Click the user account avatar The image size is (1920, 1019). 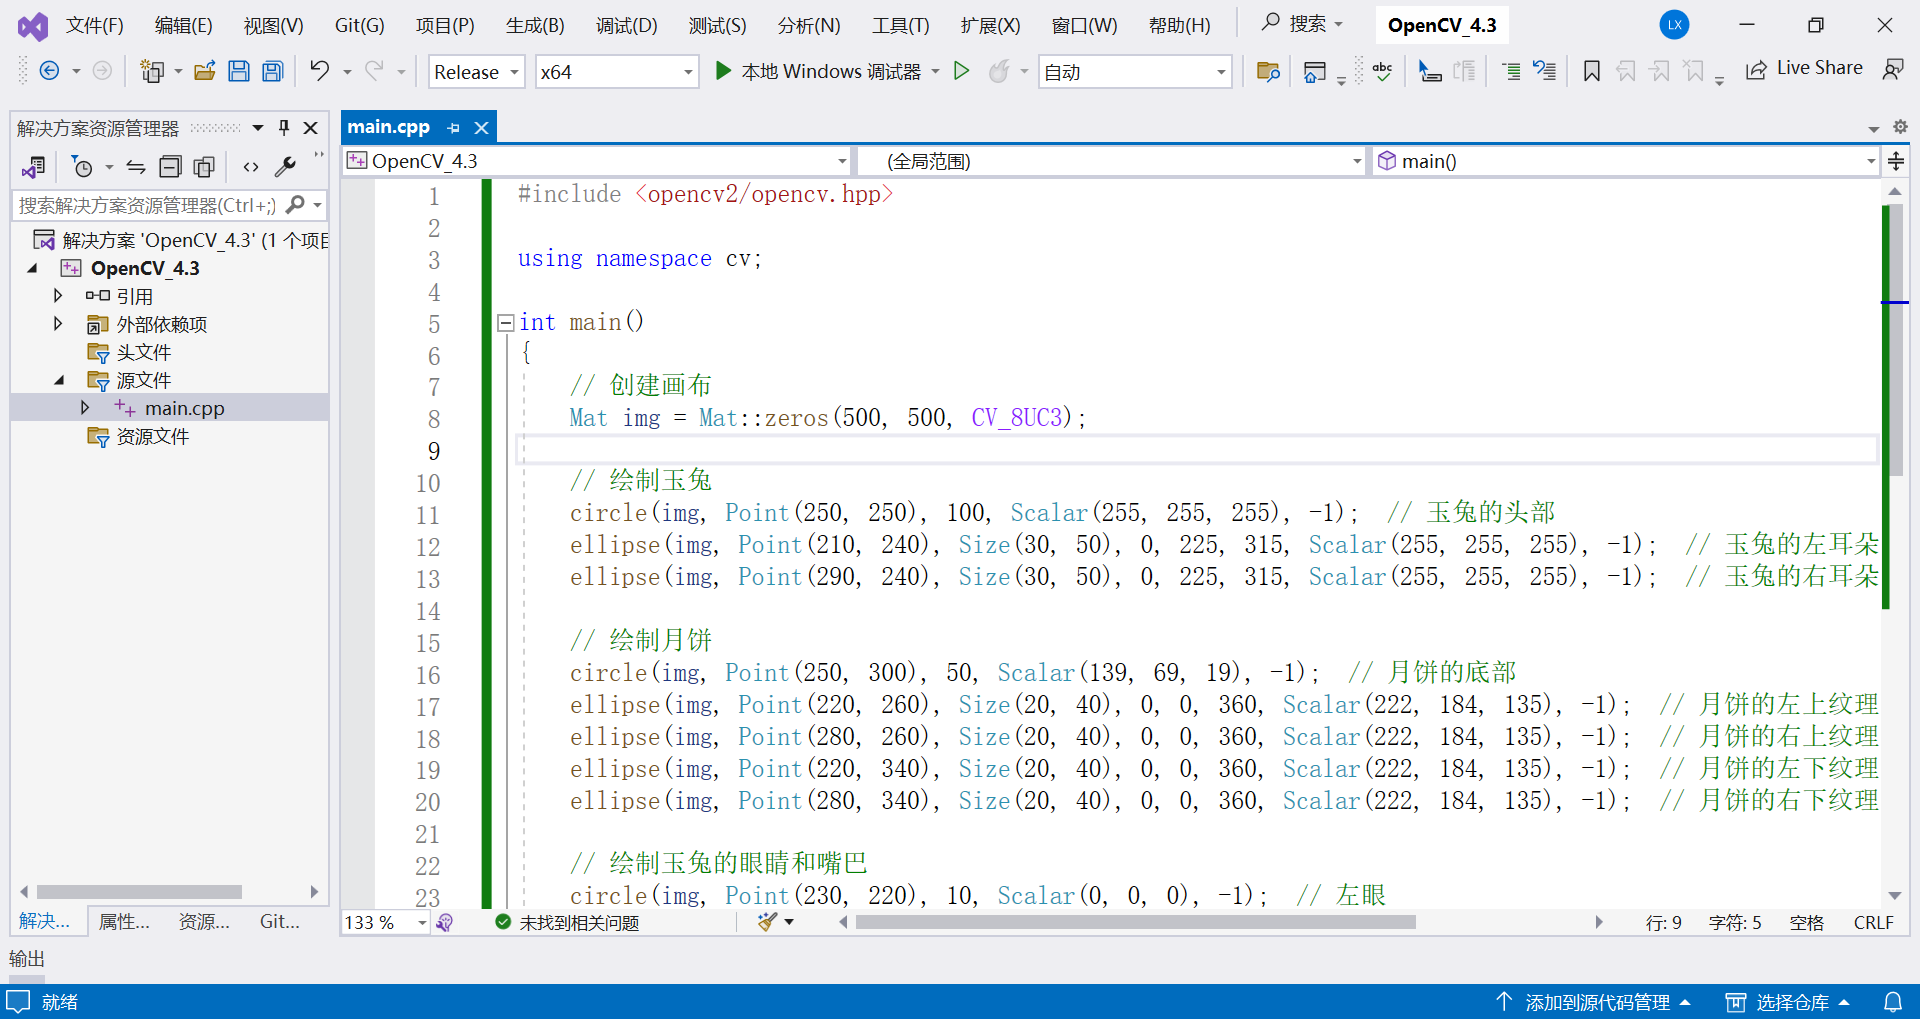tap(1674, 25)
